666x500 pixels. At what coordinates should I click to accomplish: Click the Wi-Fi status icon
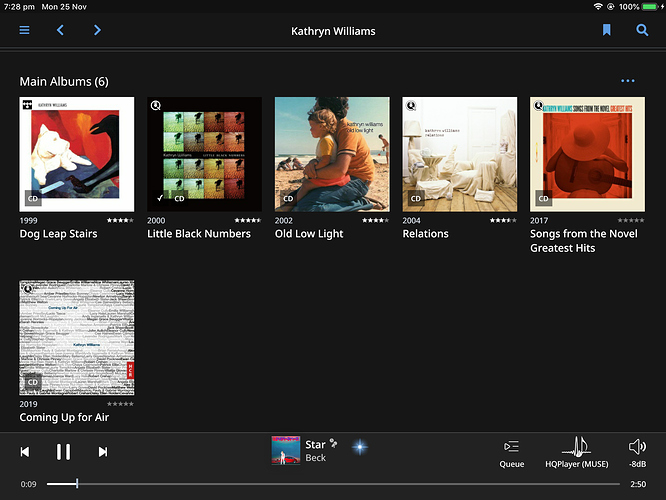click(x=598, y=6)
